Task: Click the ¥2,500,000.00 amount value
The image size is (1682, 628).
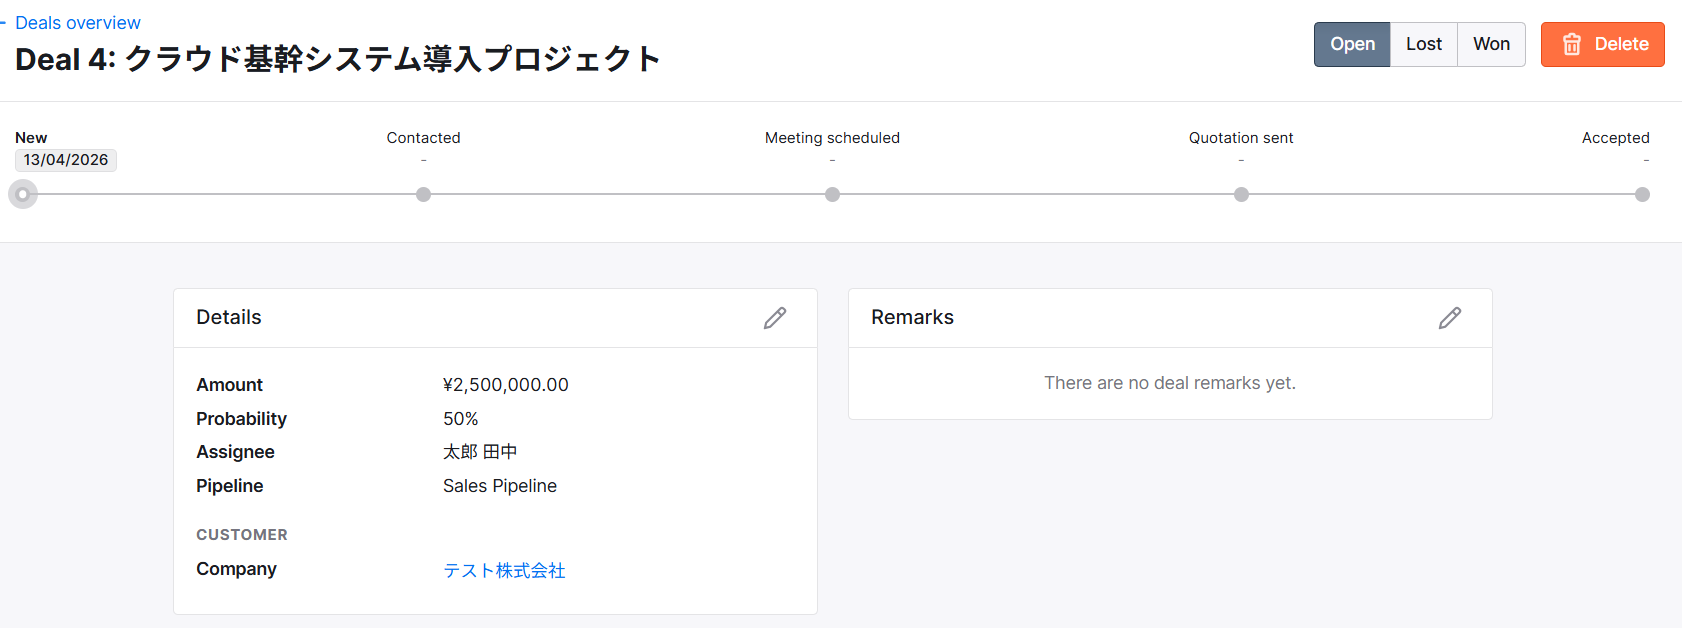Action: coord(506,385)
